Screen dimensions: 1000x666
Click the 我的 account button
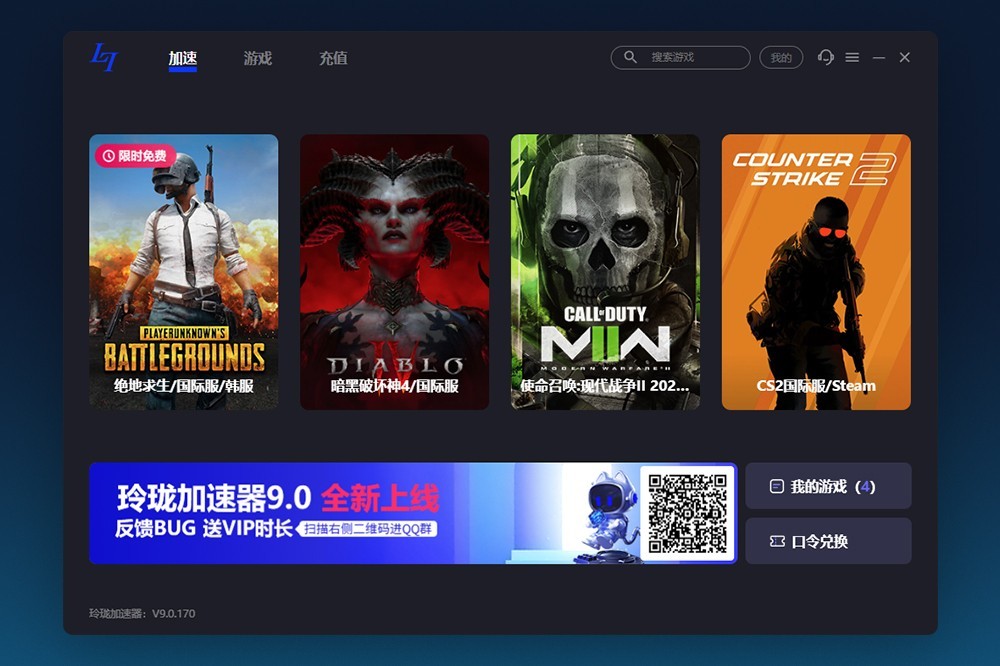click(x=781, y=57)
